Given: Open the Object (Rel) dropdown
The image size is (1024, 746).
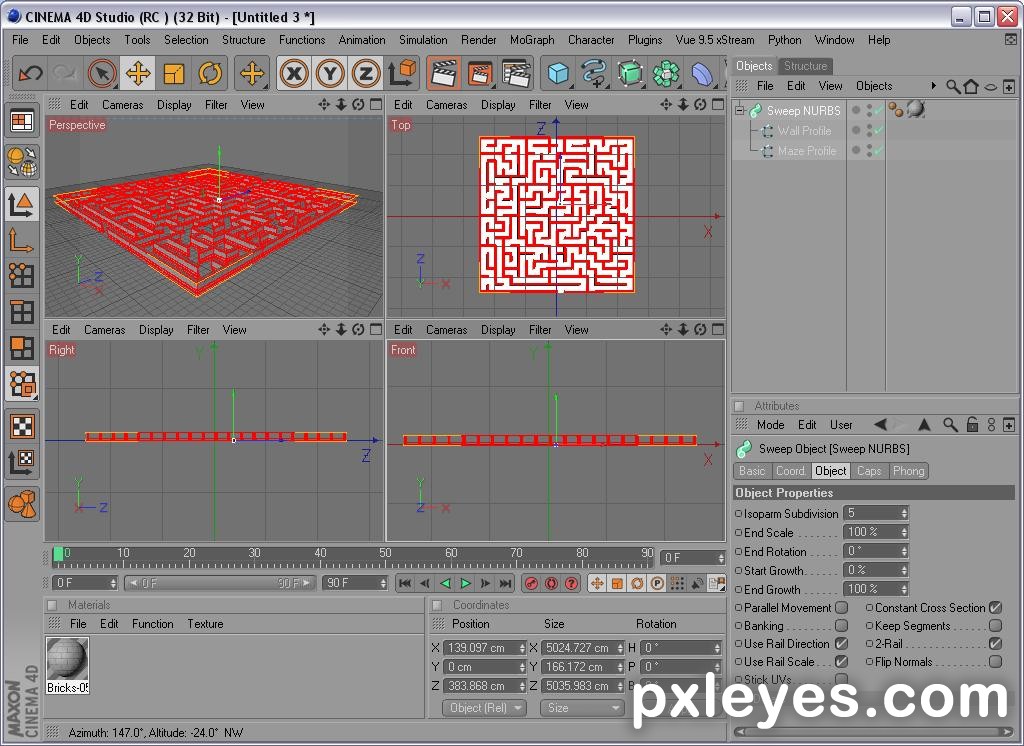Looking at the screenshot, I should coord(484,707).
